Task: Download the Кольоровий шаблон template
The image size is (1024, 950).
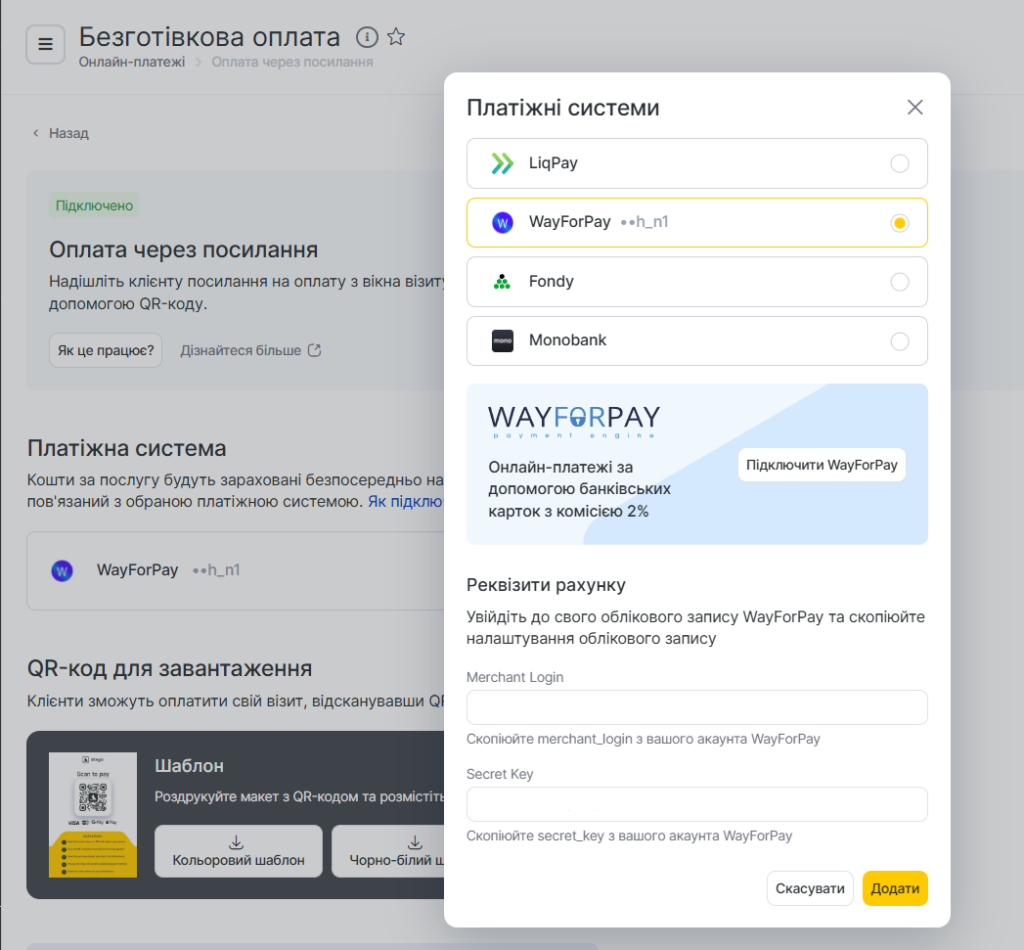Action: coord(238,851)
